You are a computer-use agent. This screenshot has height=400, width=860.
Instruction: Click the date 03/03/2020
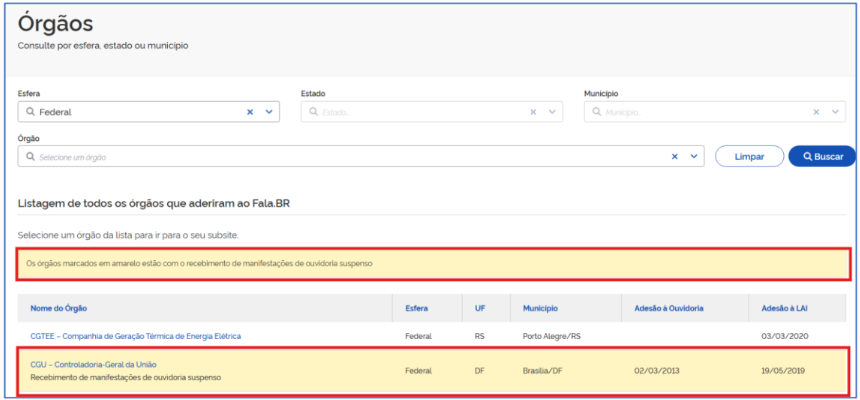(785, 336)
